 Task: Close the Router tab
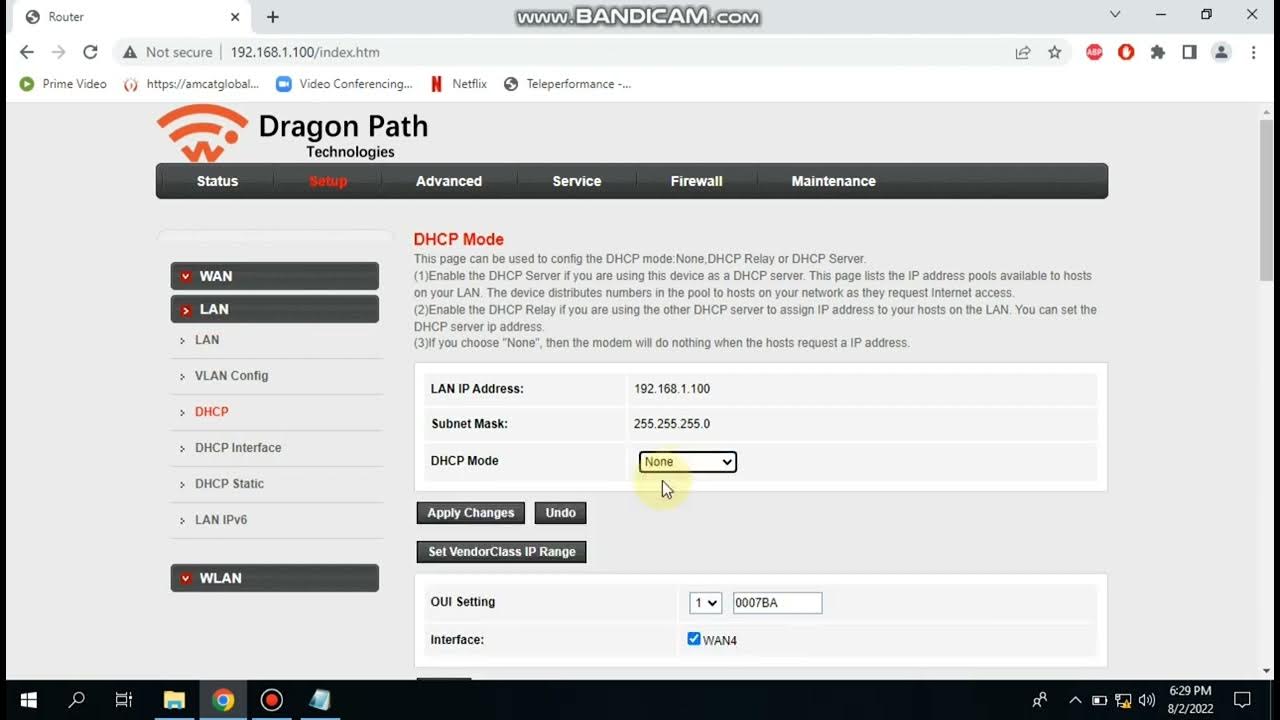click(x=235, y=17)
